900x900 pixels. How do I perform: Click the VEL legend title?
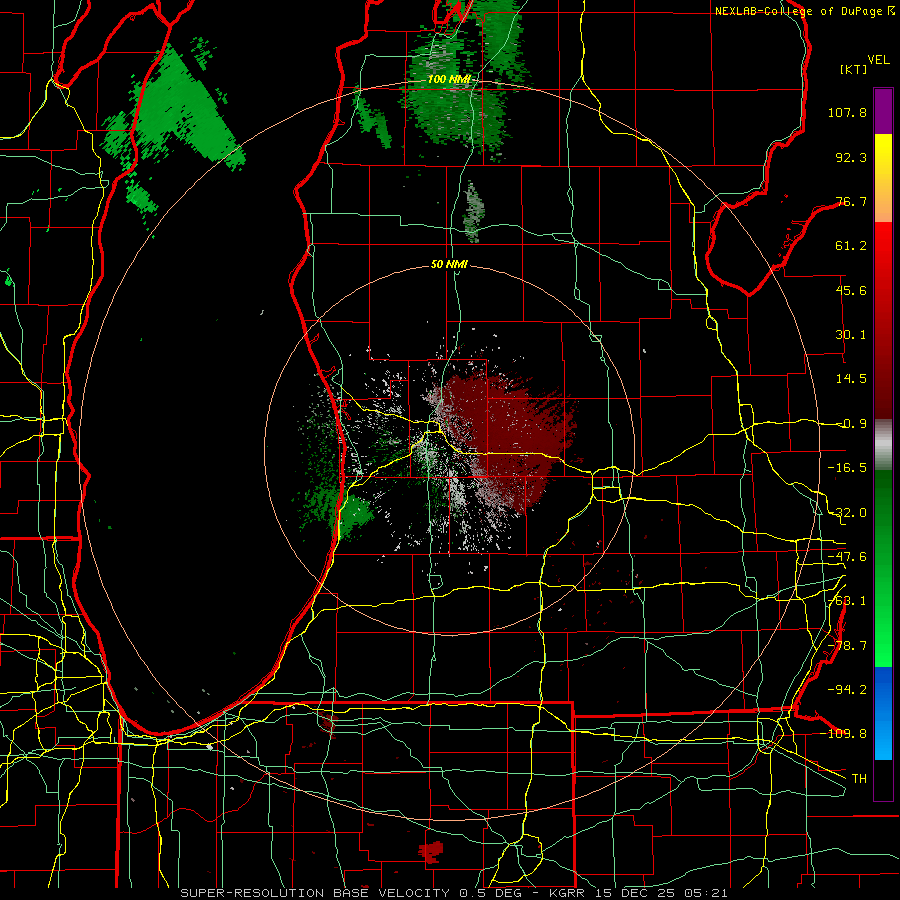tap(878, 60)
